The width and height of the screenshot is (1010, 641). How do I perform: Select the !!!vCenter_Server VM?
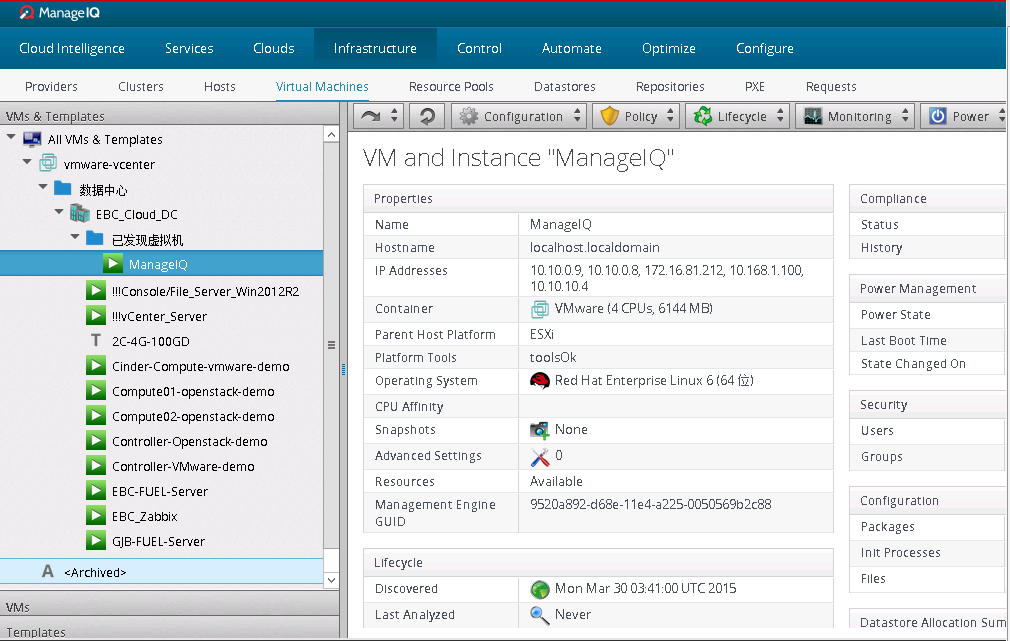pos(160,316)
